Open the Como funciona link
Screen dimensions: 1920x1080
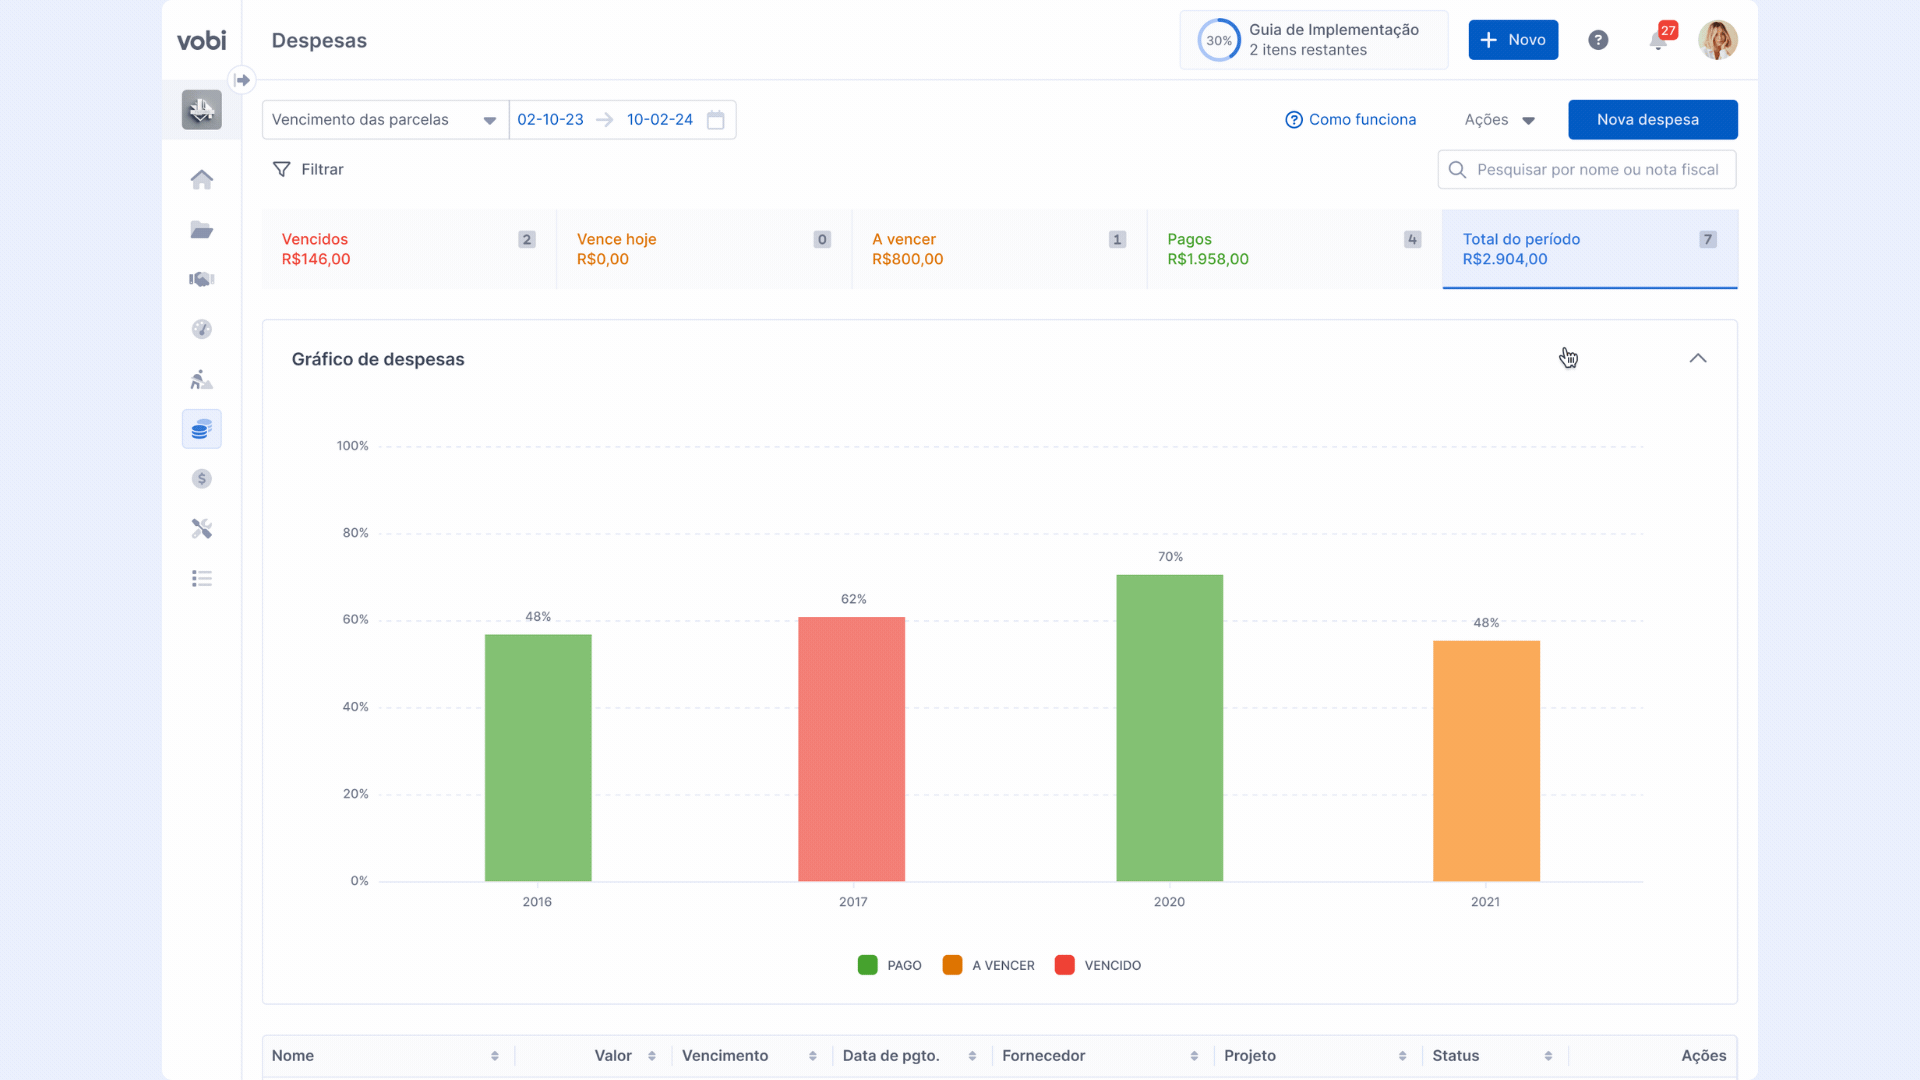[1350, 120]
